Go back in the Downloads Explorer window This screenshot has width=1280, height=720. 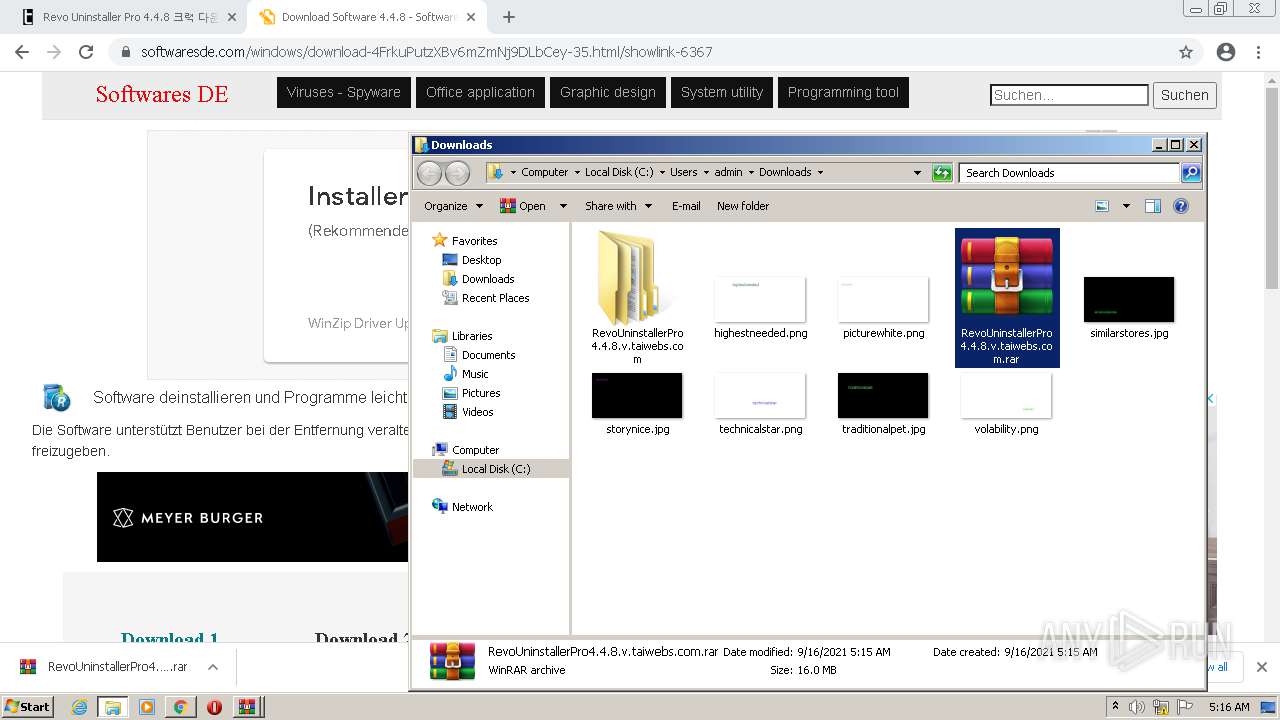(x=429, y=173)
